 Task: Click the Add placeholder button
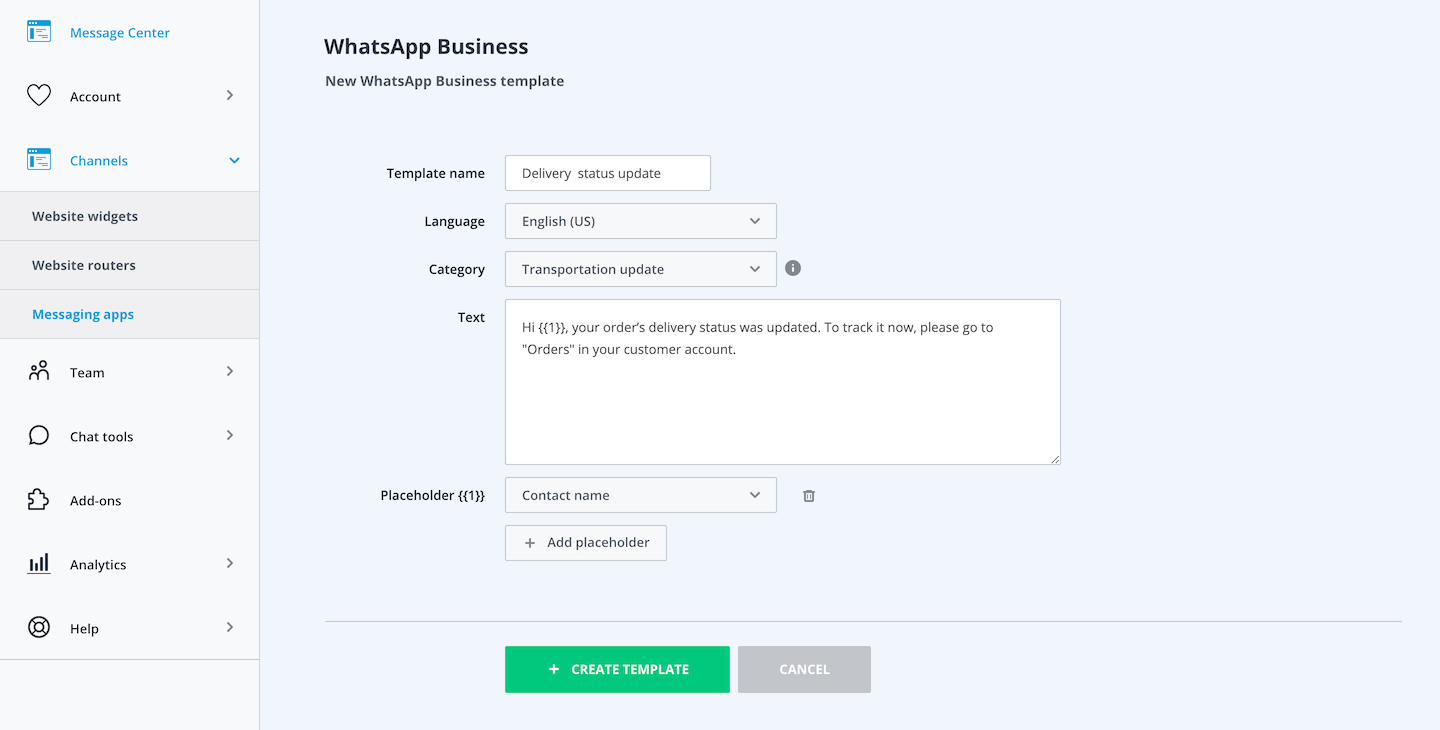(x=586, y=543)
